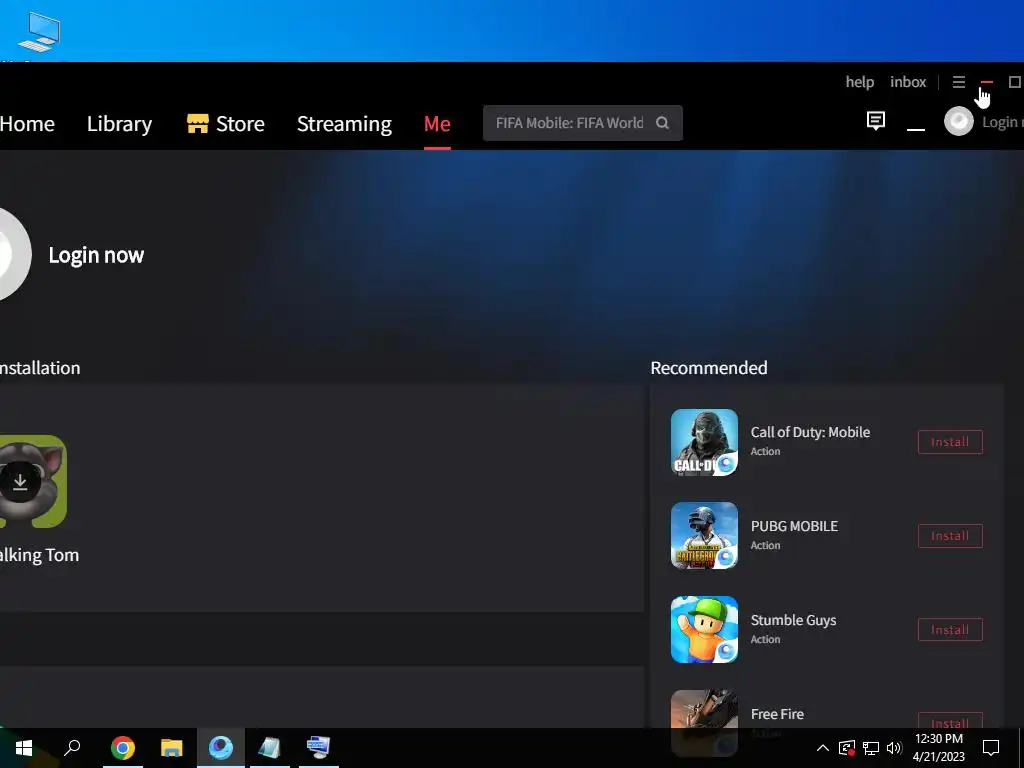Click the notepad-style taskbar icon
The height and width of the screenshot is (768, 1024).
coord(270,747)
